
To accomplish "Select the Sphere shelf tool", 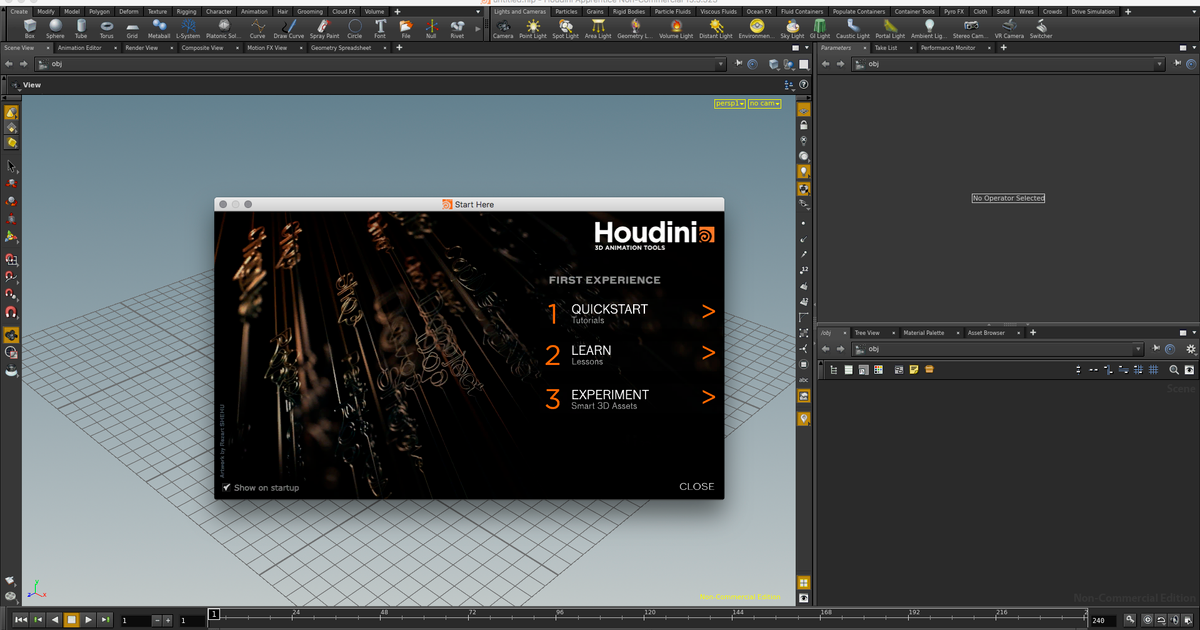I will 55,28.
